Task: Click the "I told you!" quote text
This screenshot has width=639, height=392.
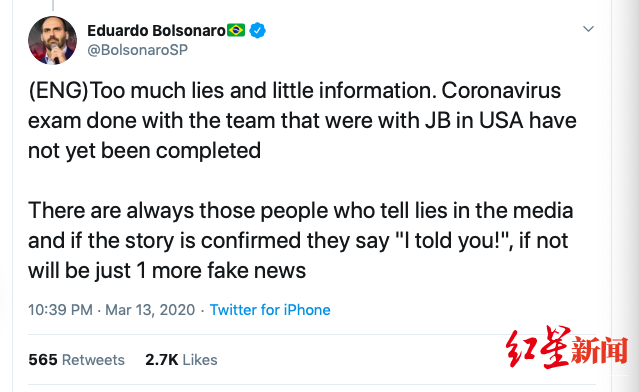Action: click(x=454, y=240)
